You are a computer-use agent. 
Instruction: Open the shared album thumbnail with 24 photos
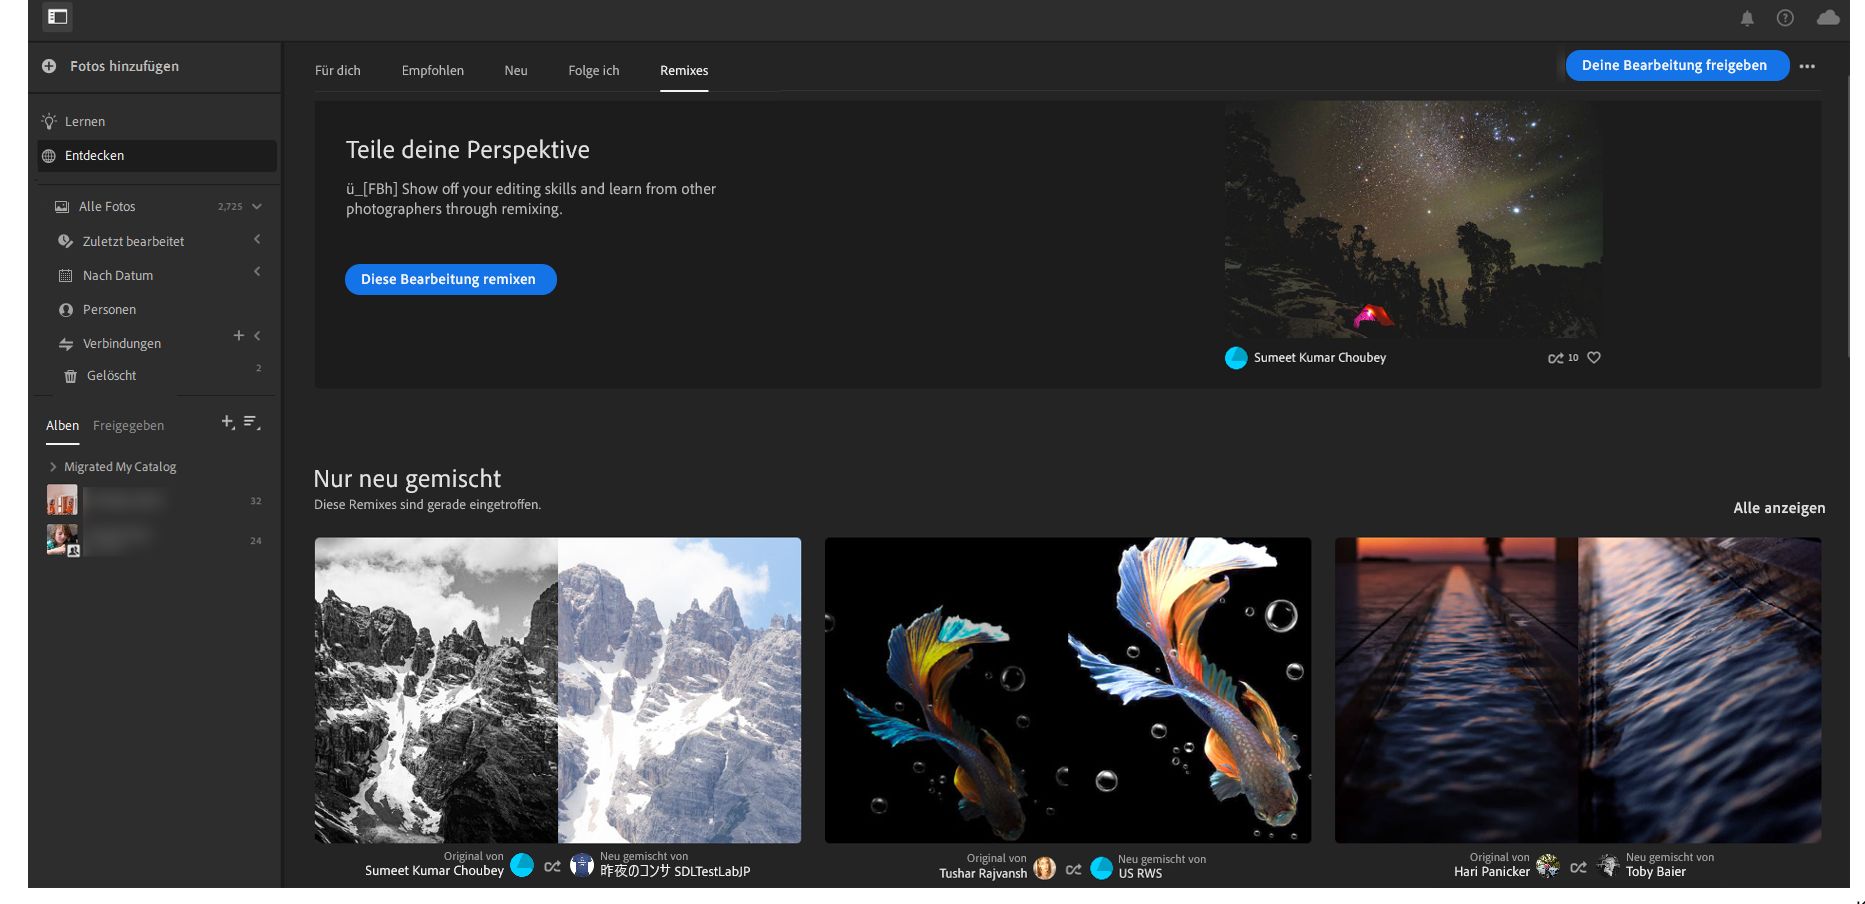pos(62,540)
